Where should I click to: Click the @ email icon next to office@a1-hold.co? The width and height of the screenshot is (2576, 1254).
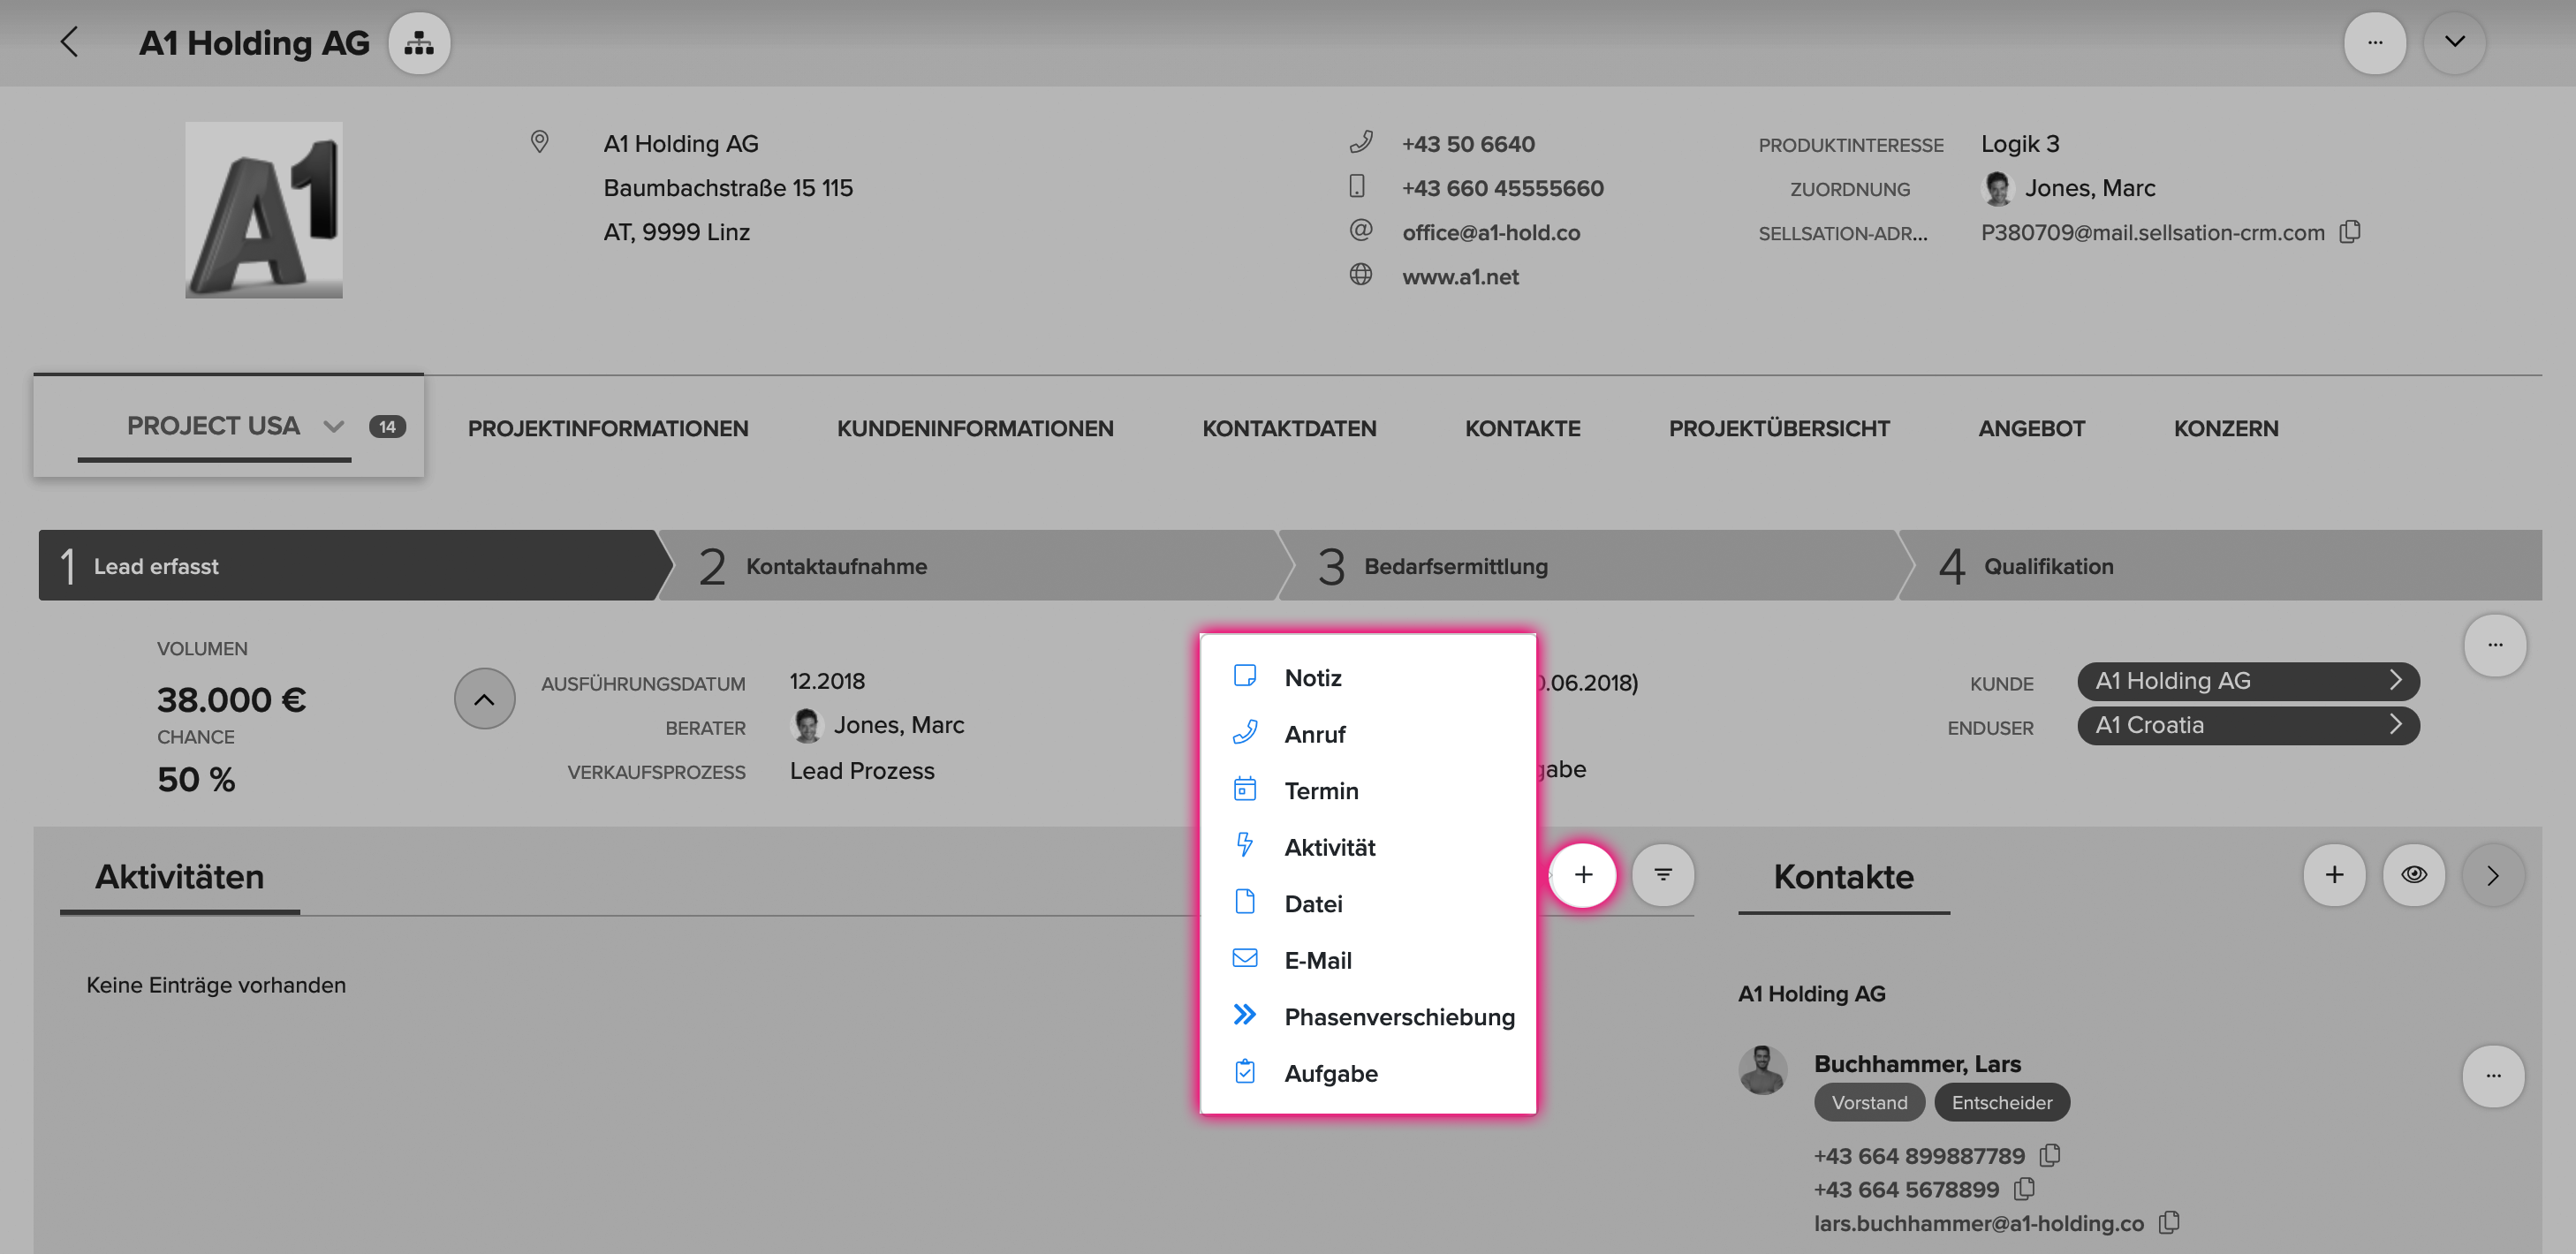[1361, 230]
